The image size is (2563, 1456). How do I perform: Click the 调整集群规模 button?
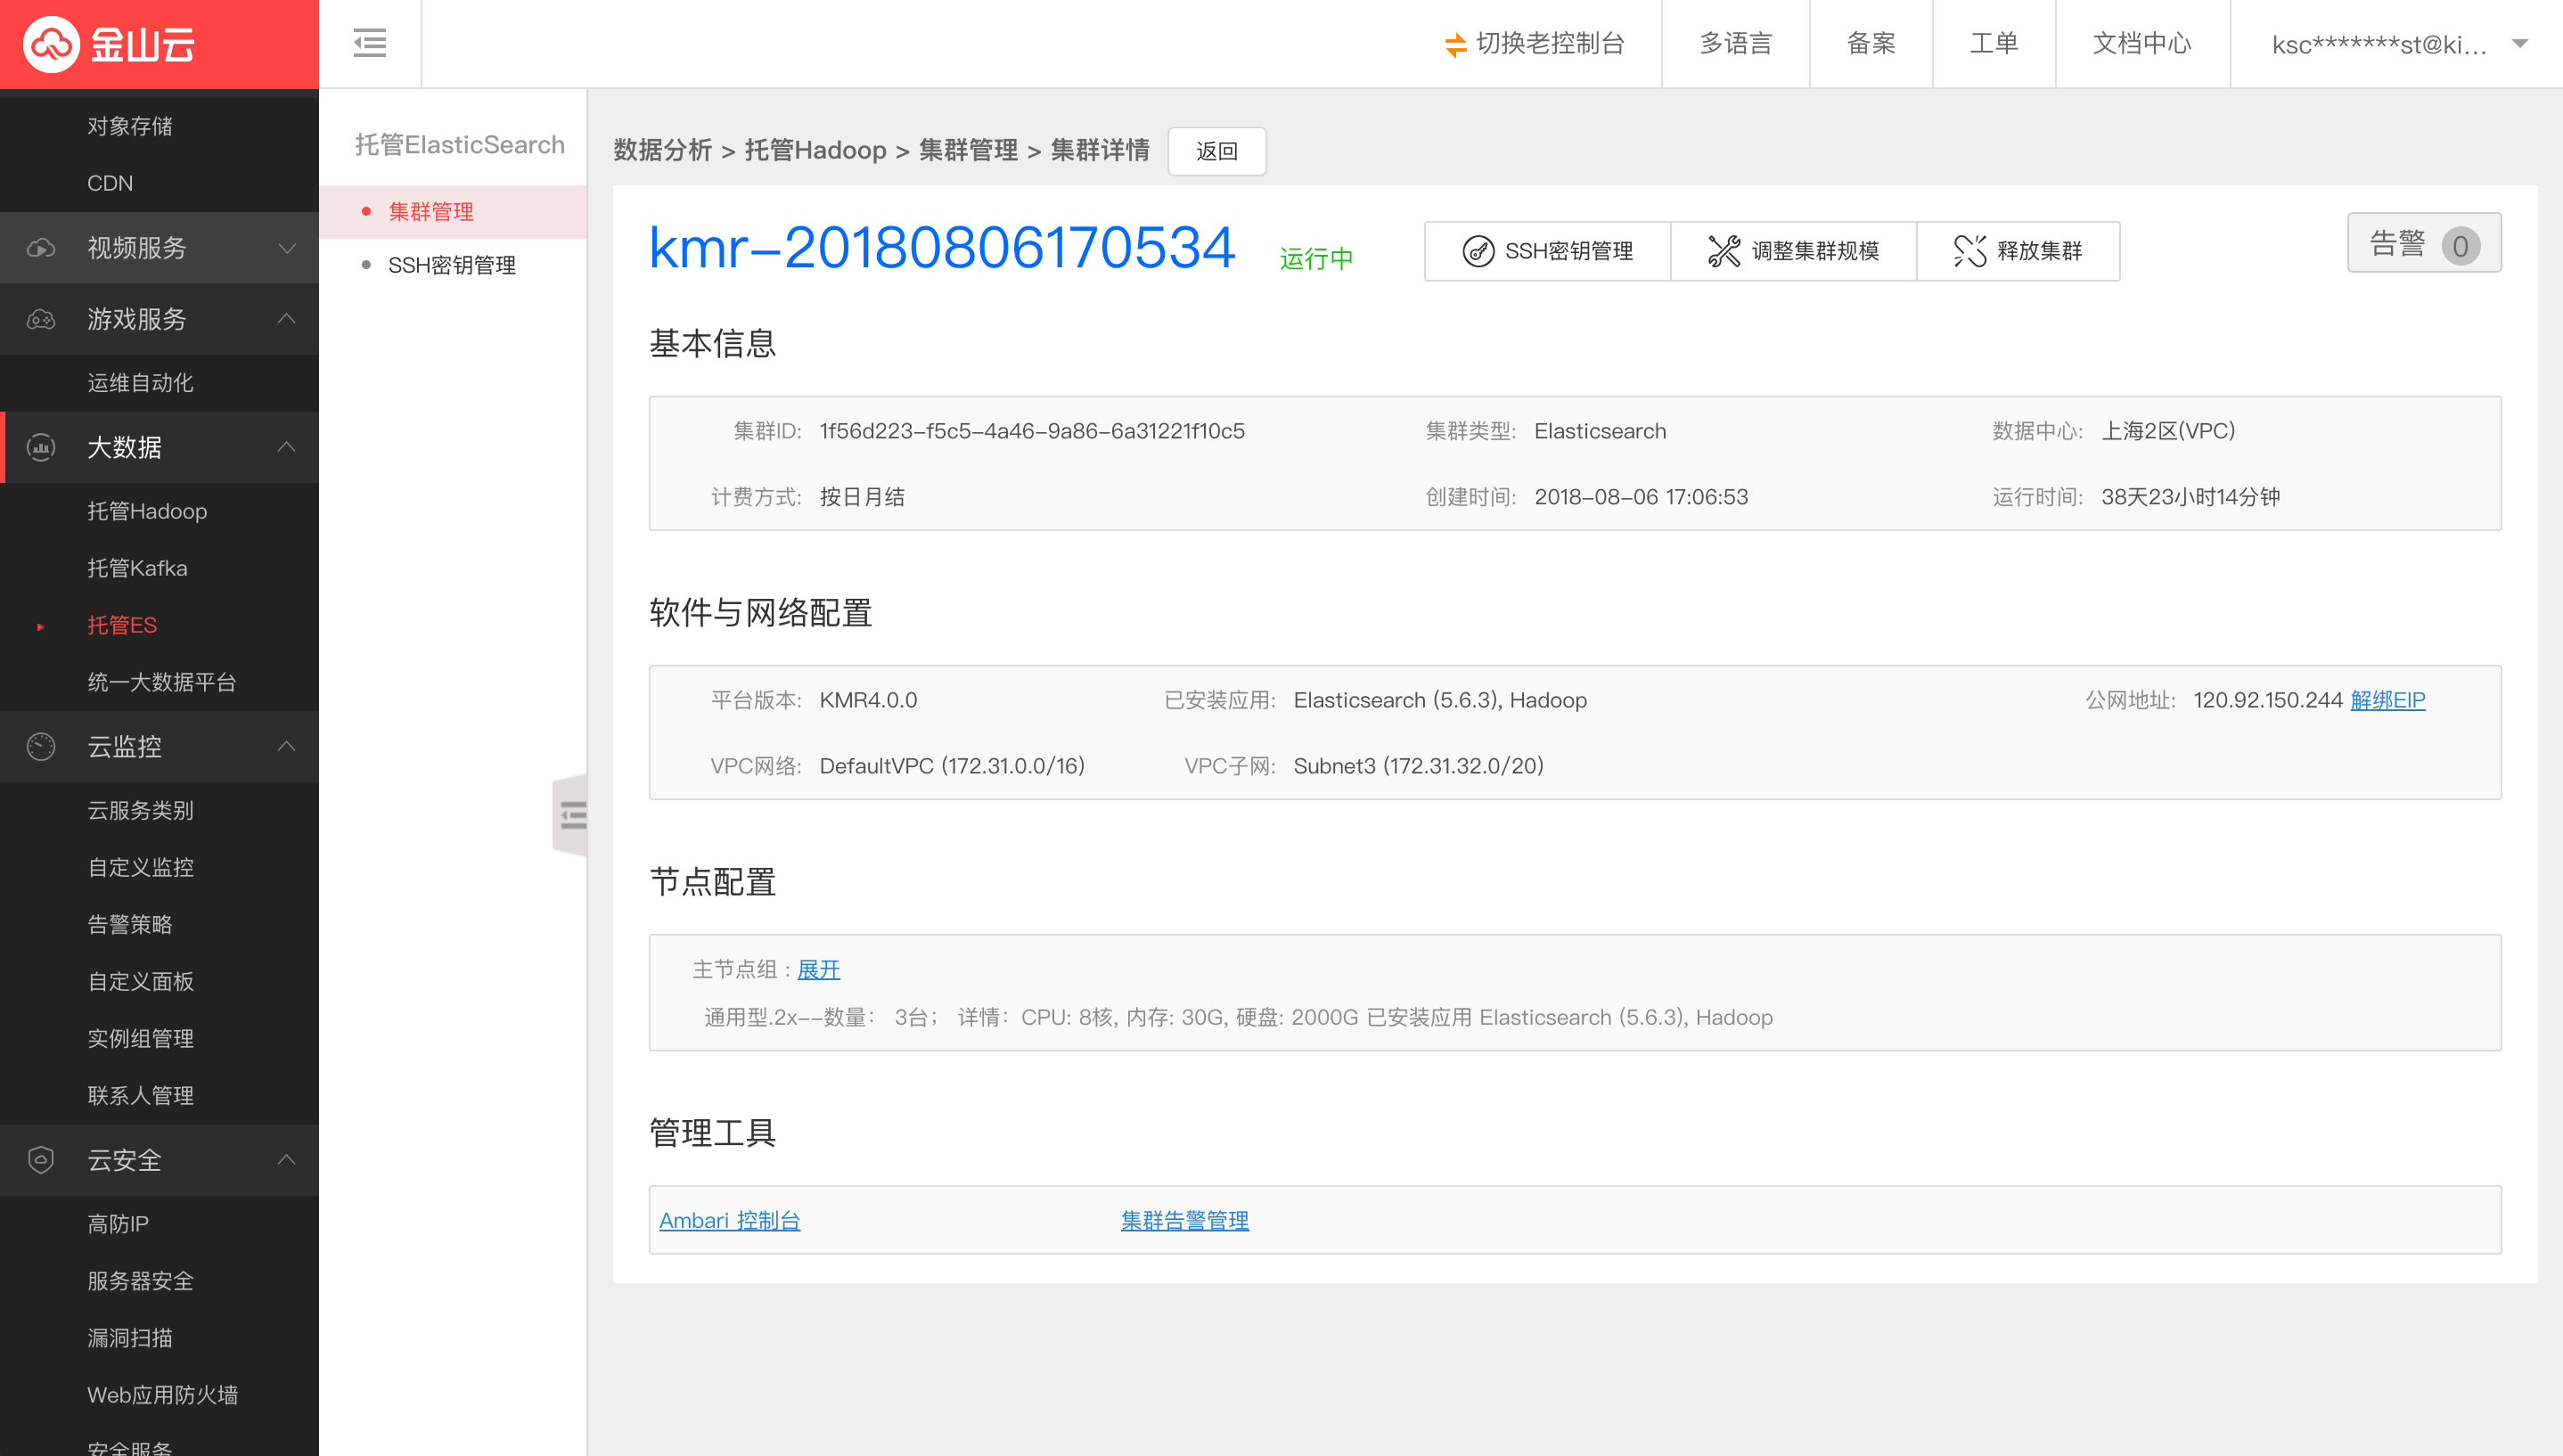click(x=1793, y=251)
